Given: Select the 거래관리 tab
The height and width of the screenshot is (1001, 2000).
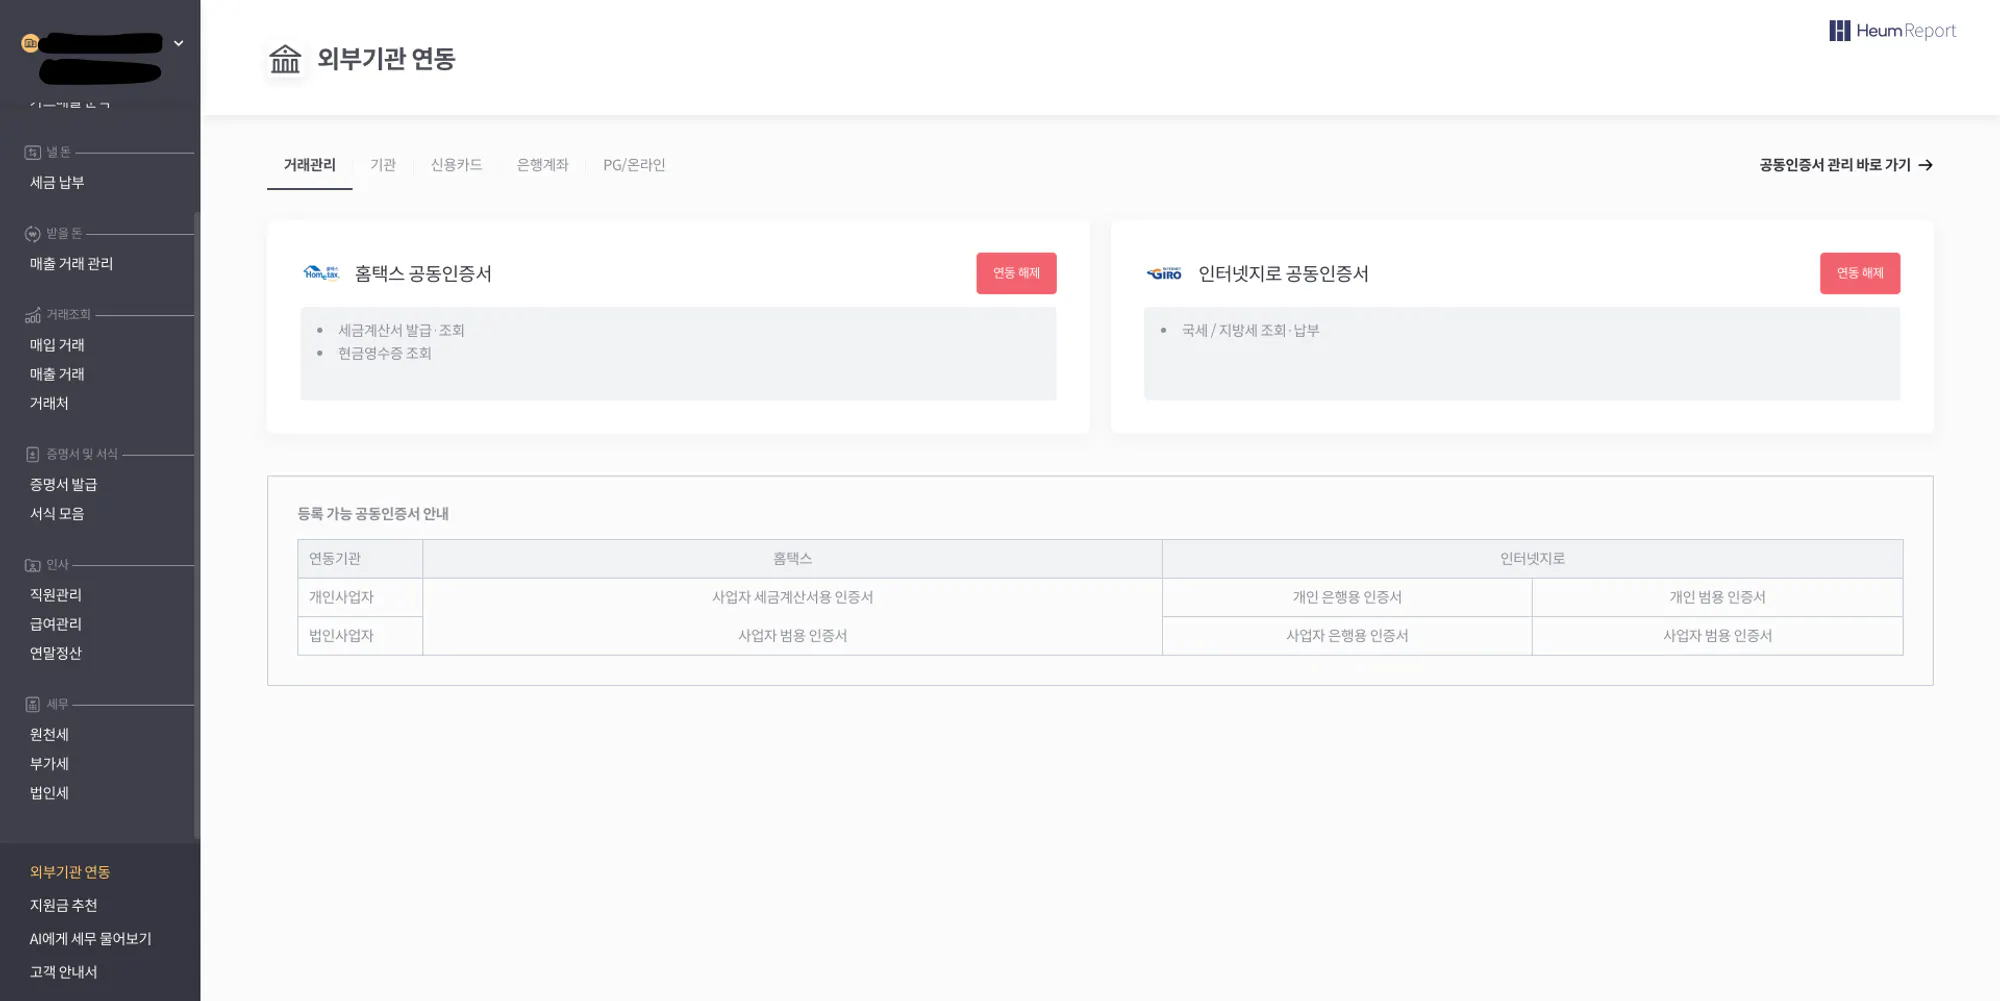Looking at the screenshot, I should [x=309, y=165].
